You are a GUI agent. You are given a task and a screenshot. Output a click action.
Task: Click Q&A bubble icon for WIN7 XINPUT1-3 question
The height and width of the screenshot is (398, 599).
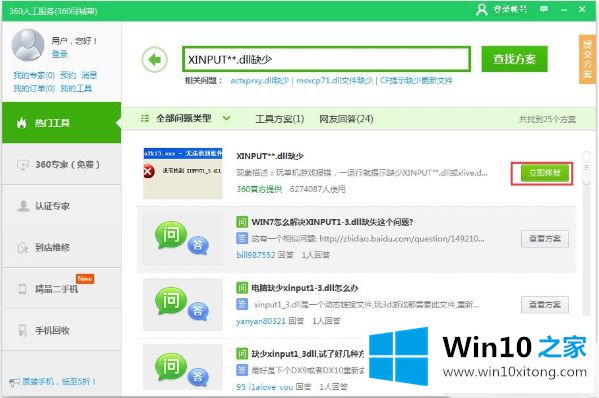coord(182,238)
